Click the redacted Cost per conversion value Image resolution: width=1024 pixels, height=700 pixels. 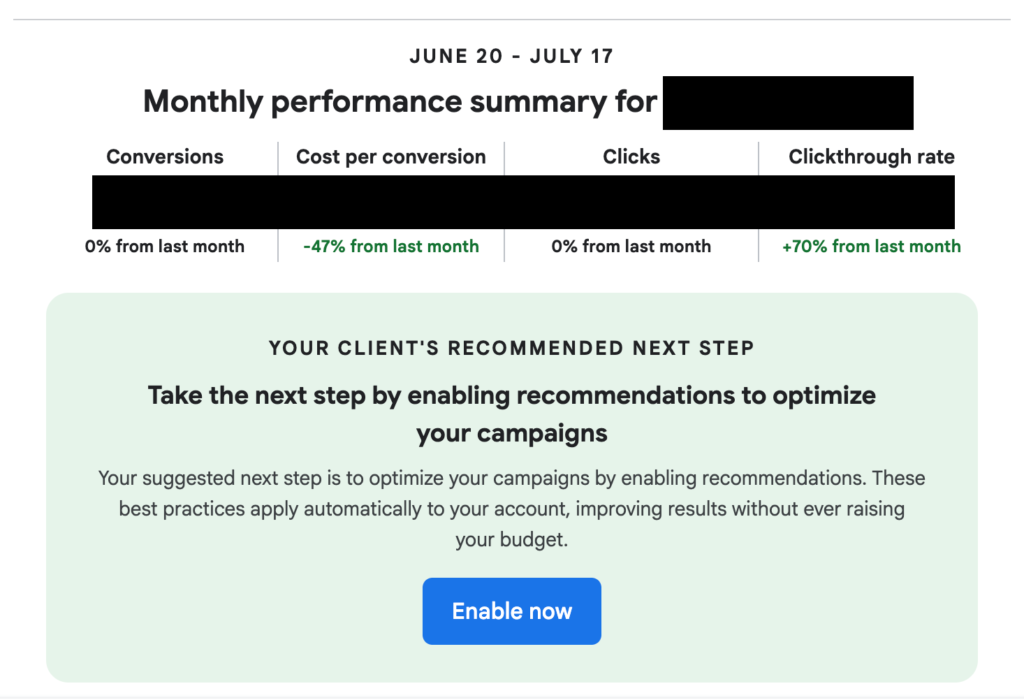pos(391,202)
